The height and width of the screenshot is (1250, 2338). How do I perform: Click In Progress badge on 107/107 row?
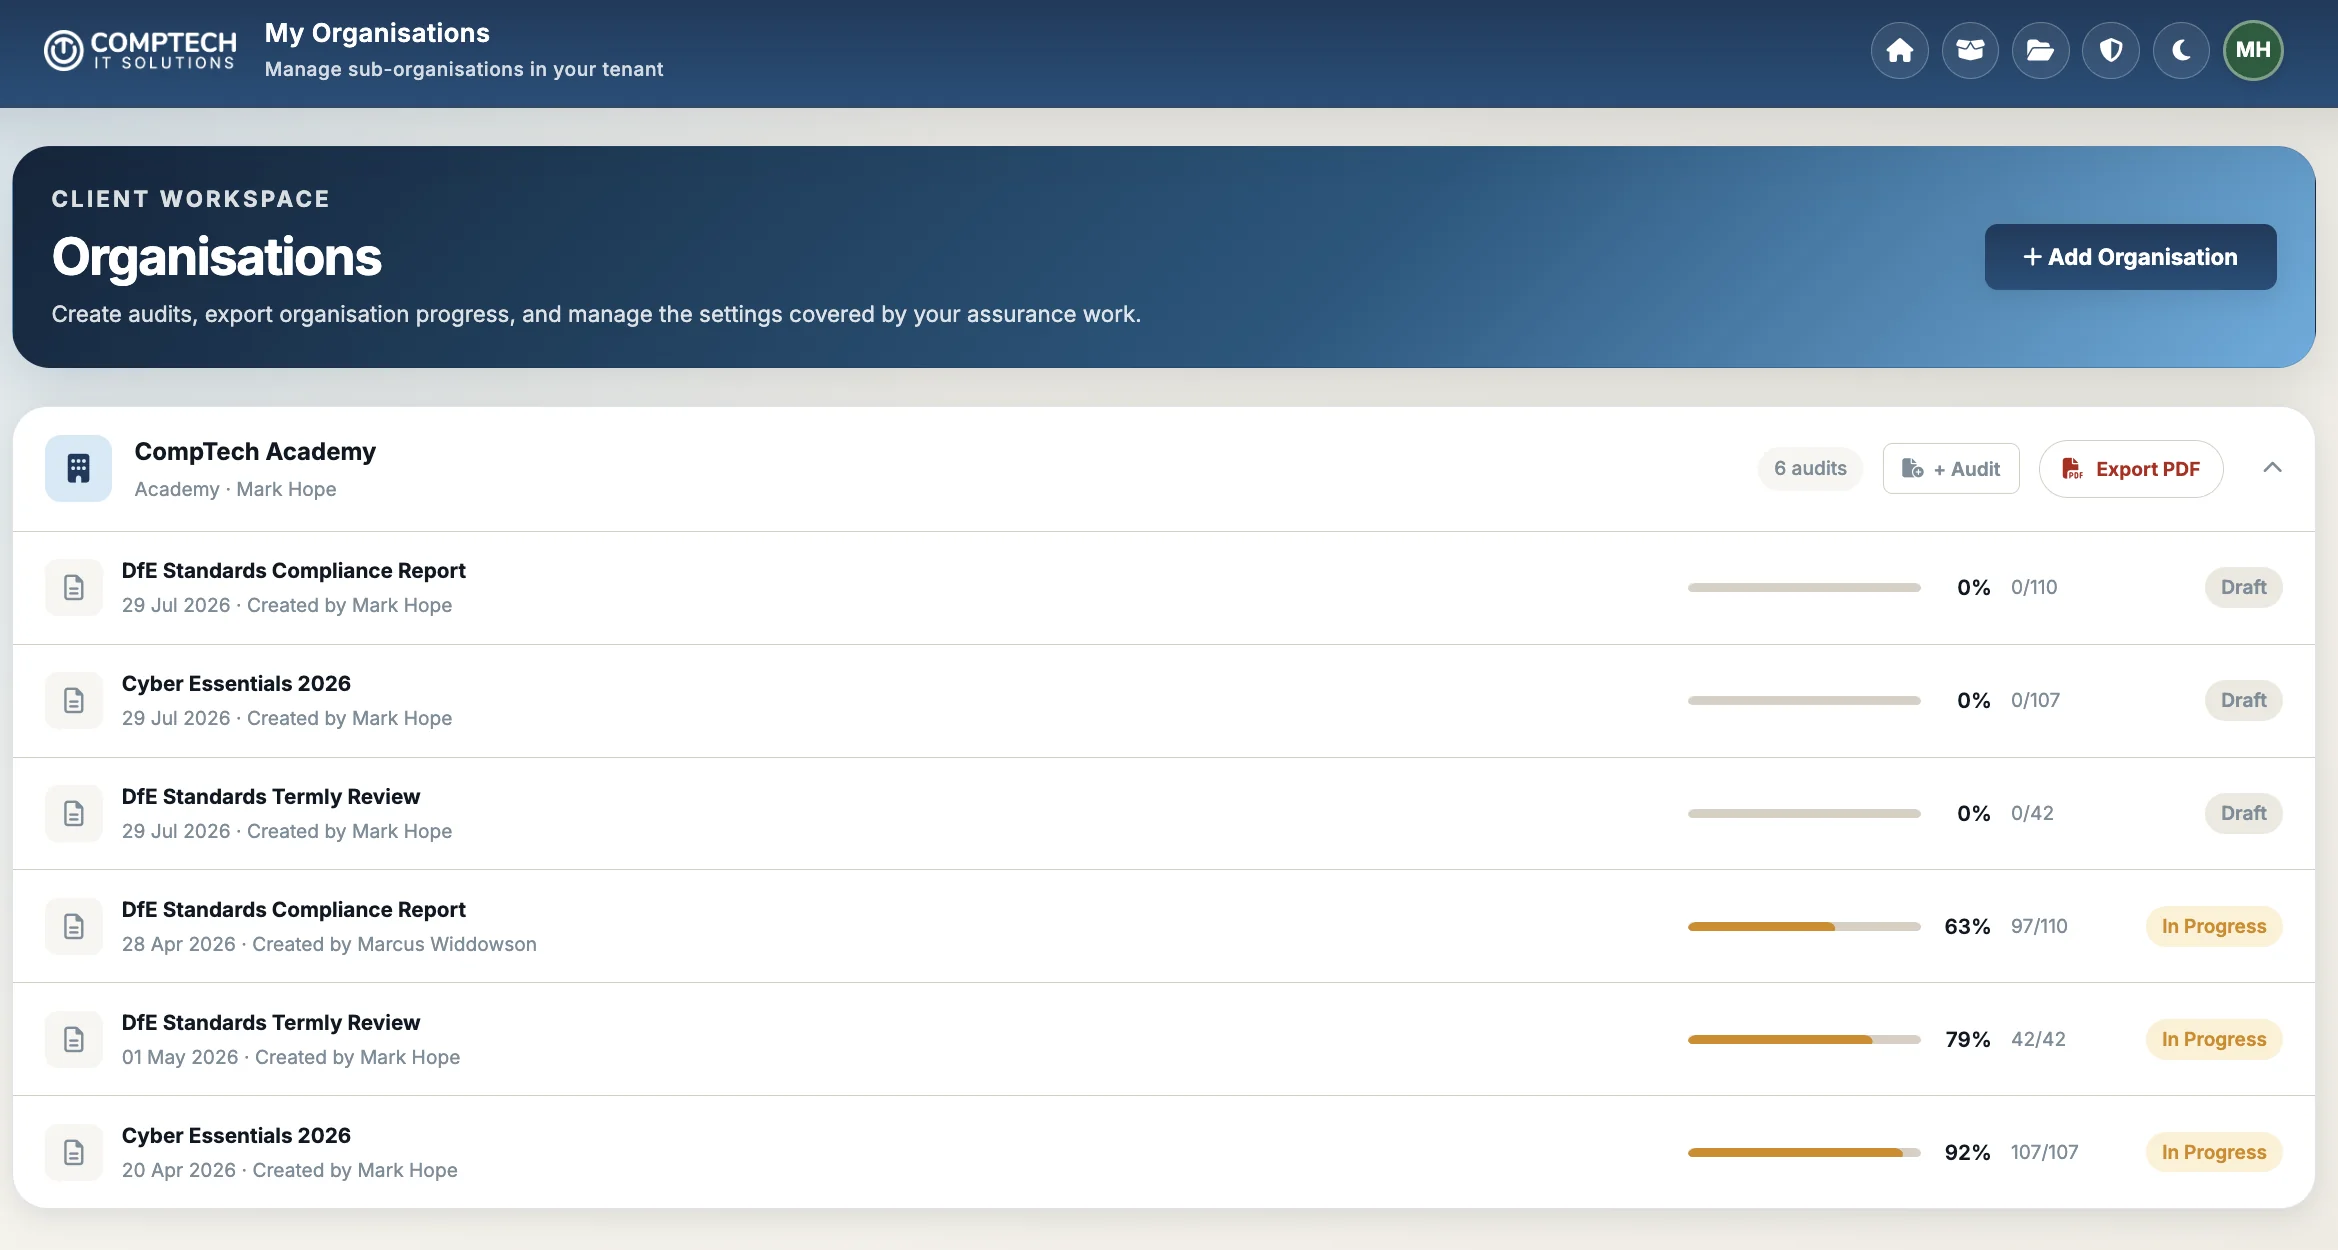2214,1152
